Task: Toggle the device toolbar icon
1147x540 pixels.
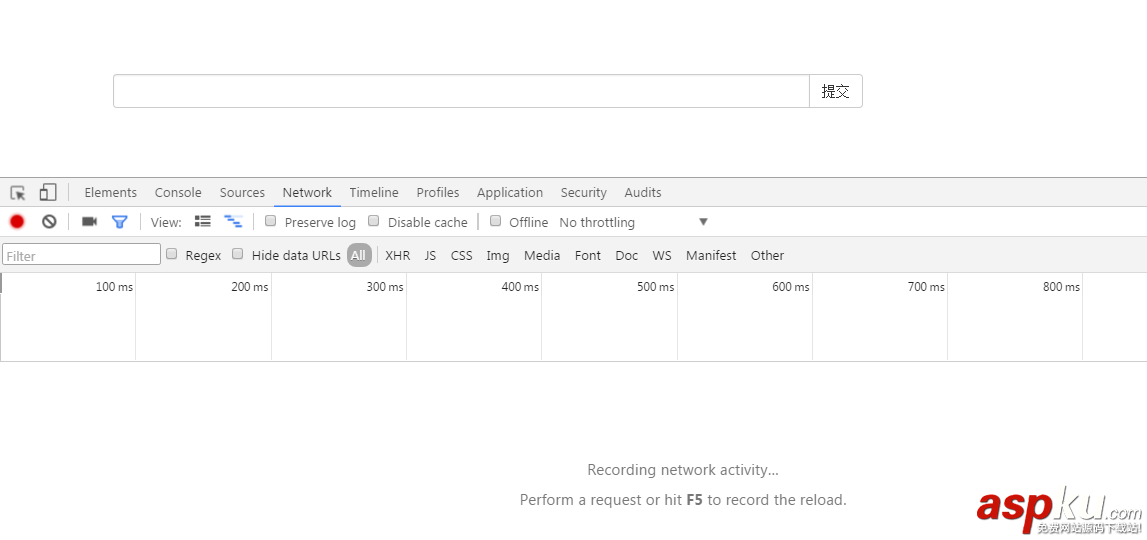Action: (48, 192)
